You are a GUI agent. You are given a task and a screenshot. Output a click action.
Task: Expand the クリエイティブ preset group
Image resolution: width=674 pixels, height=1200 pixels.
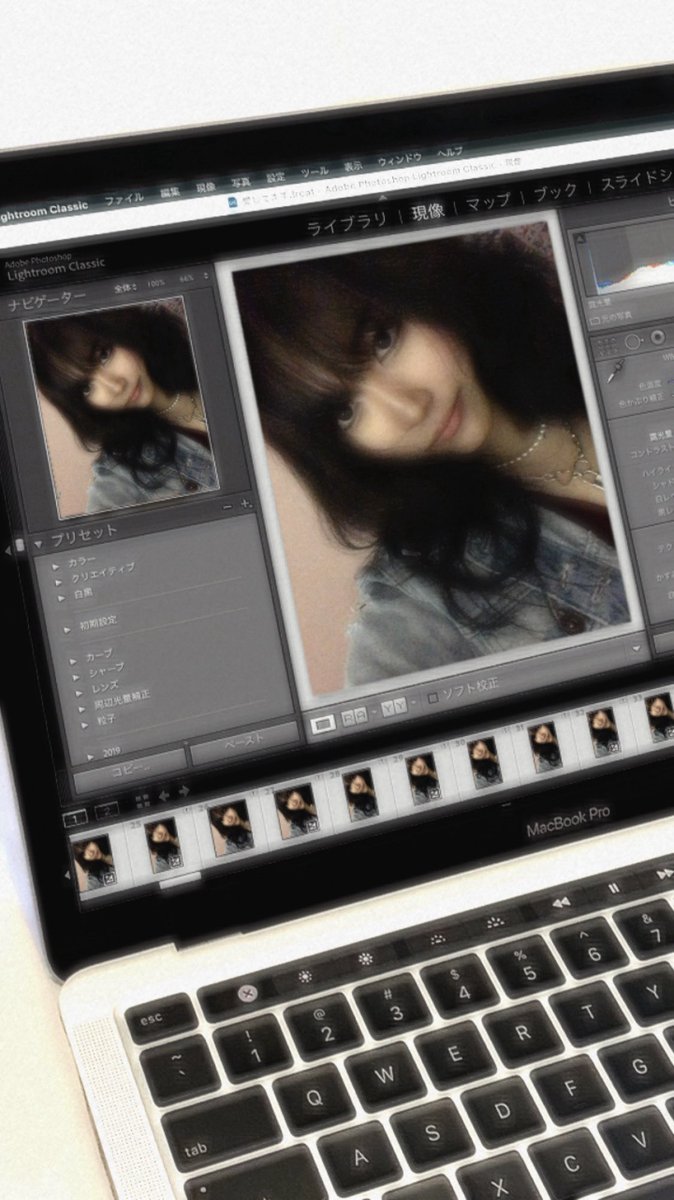[x=57, y=581]
